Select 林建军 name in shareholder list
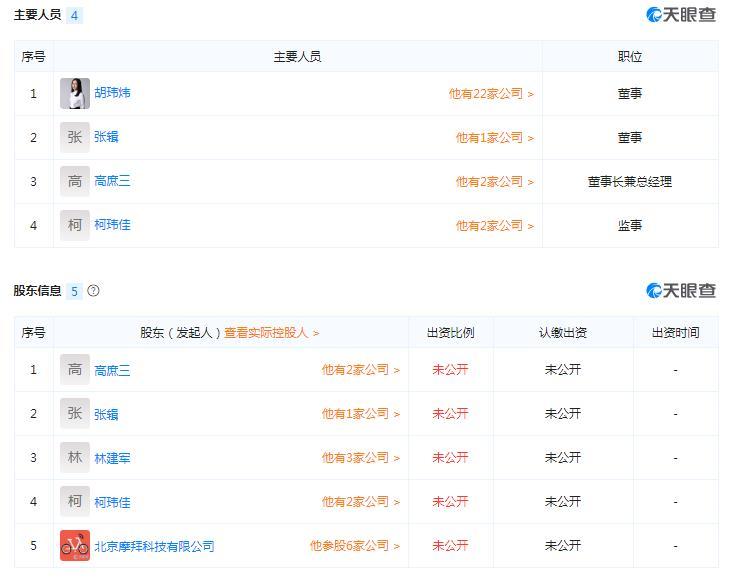Viewport: 734px width, 580px height. click(x=112, y=458)
